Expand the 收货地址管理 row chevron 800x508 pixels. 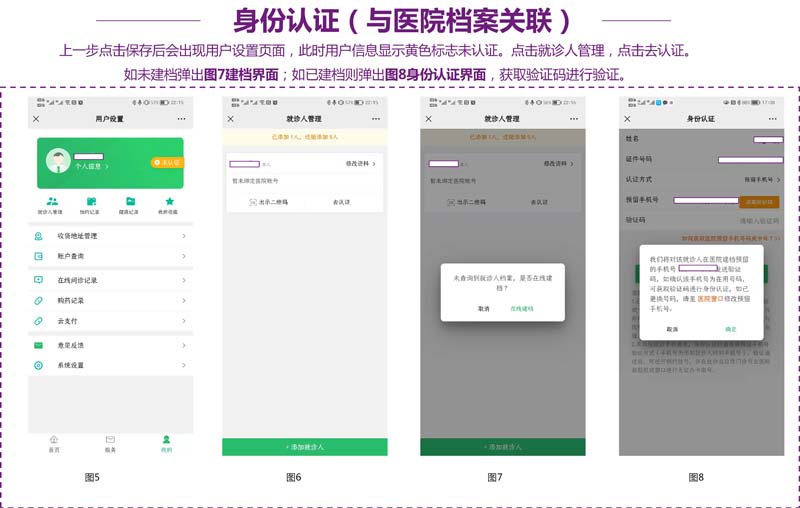click(x=184, y=236)
